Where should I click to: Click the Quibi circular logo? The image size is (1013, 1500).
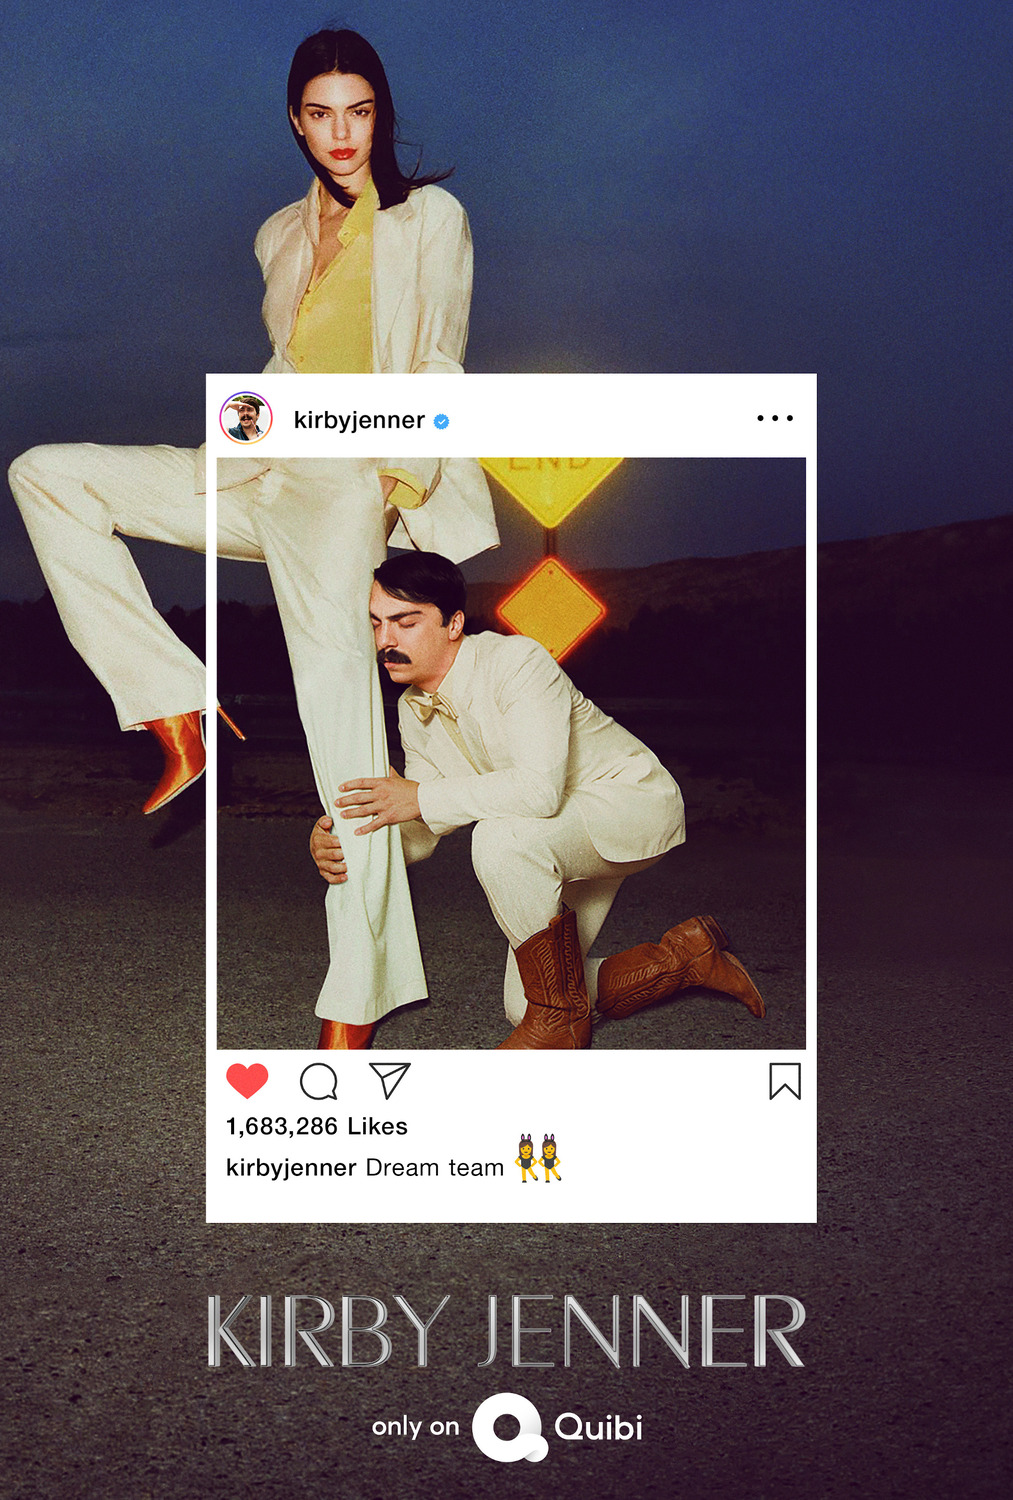click(508, 1428)
